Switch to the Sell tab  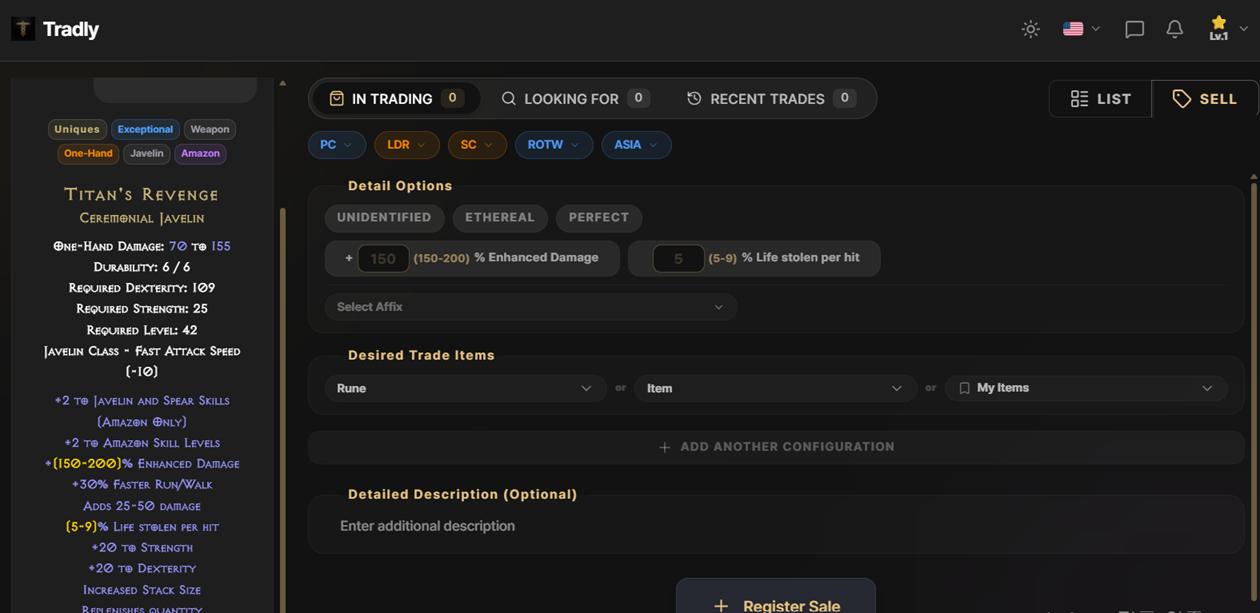1205,99
